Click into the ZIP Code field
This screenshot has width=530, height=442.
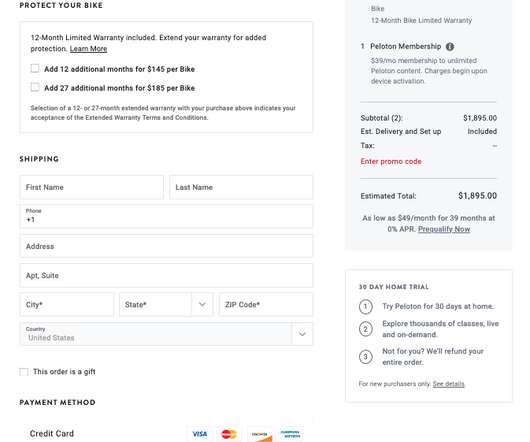266,304
